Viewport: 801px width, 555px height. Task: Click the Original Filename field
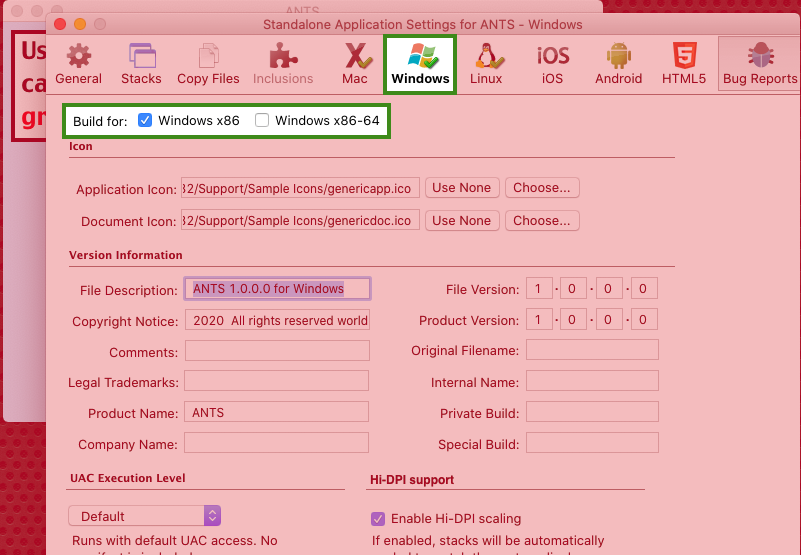coord(593,350)
